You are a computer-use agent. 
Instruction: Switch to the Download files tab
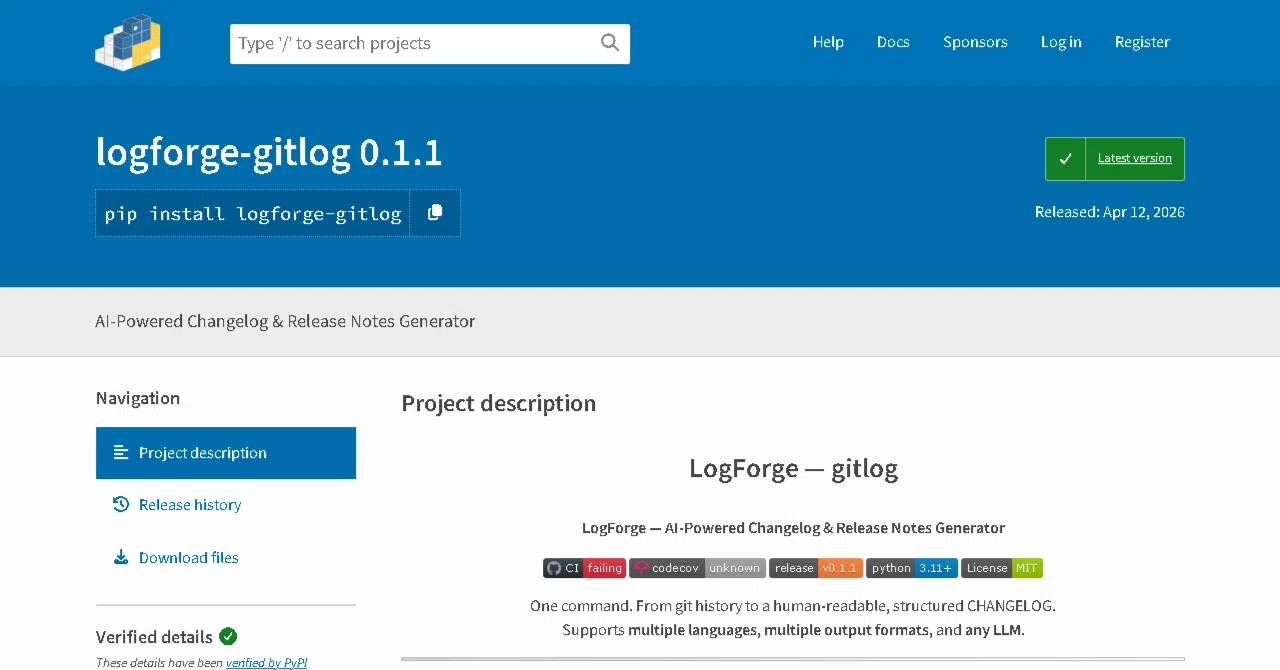tap(226, 558)
